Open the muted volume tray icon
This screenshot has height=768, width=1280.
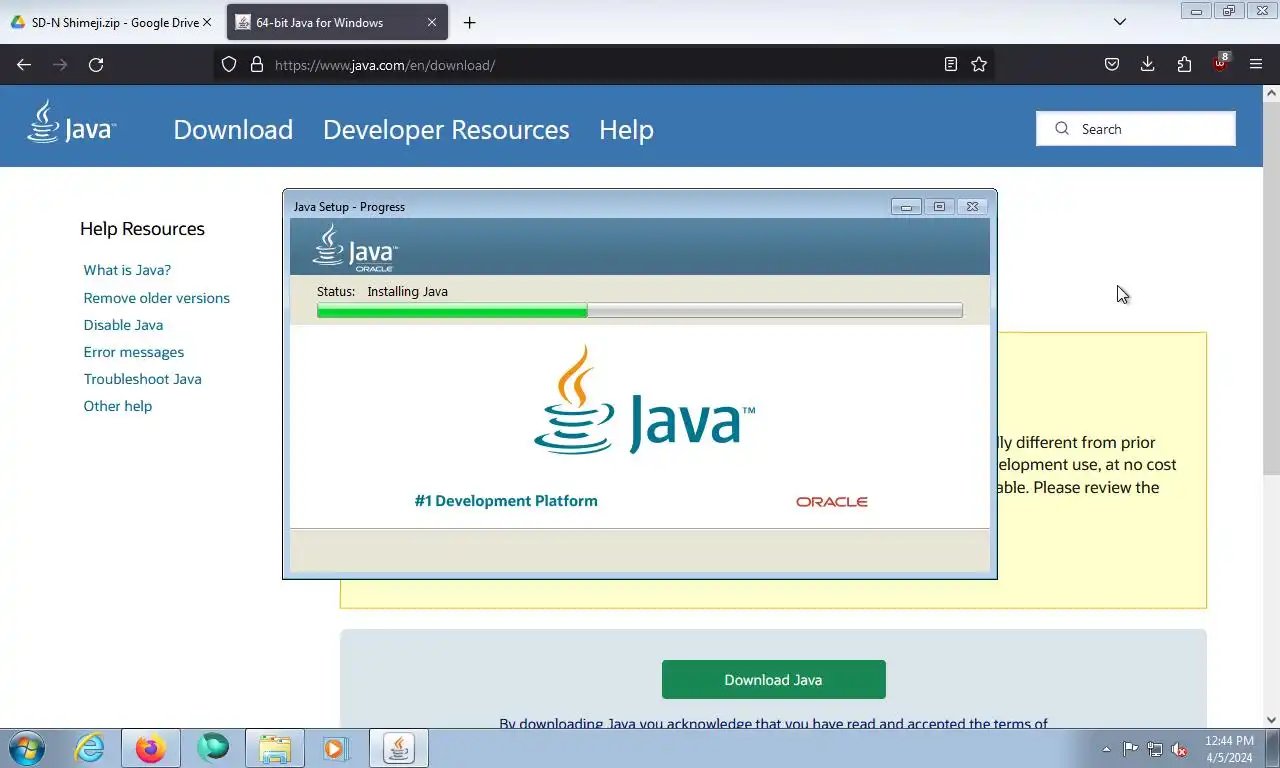1179,749
